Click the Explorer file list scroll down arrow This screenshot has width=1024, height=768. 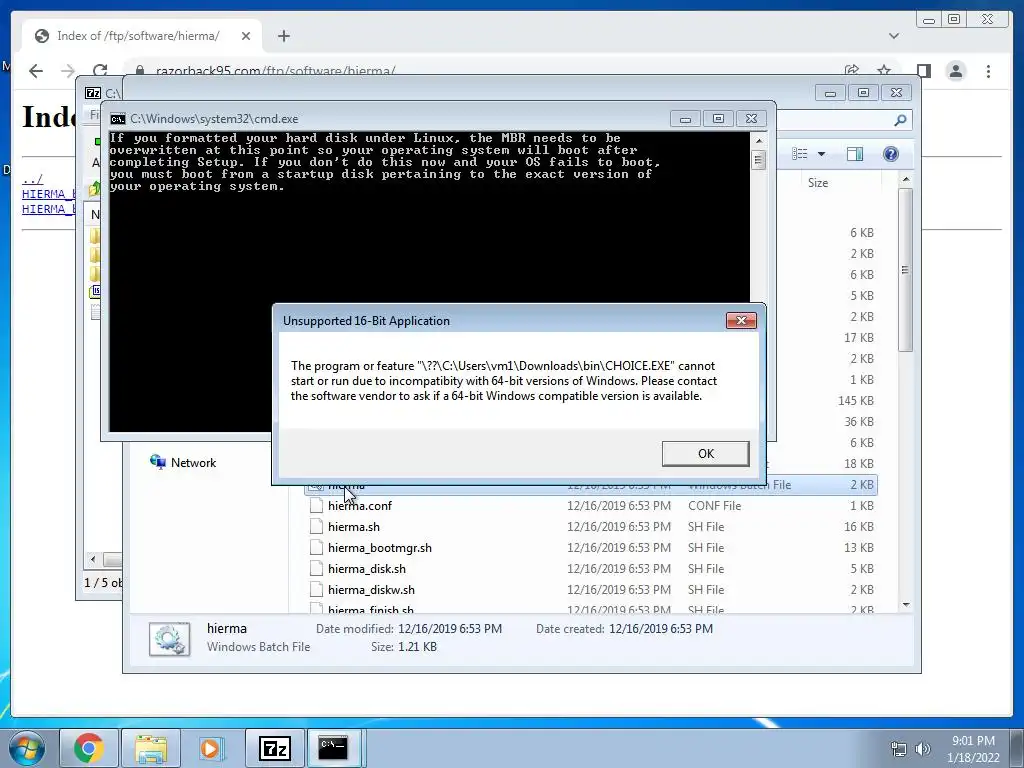click(x=905, y=605)
